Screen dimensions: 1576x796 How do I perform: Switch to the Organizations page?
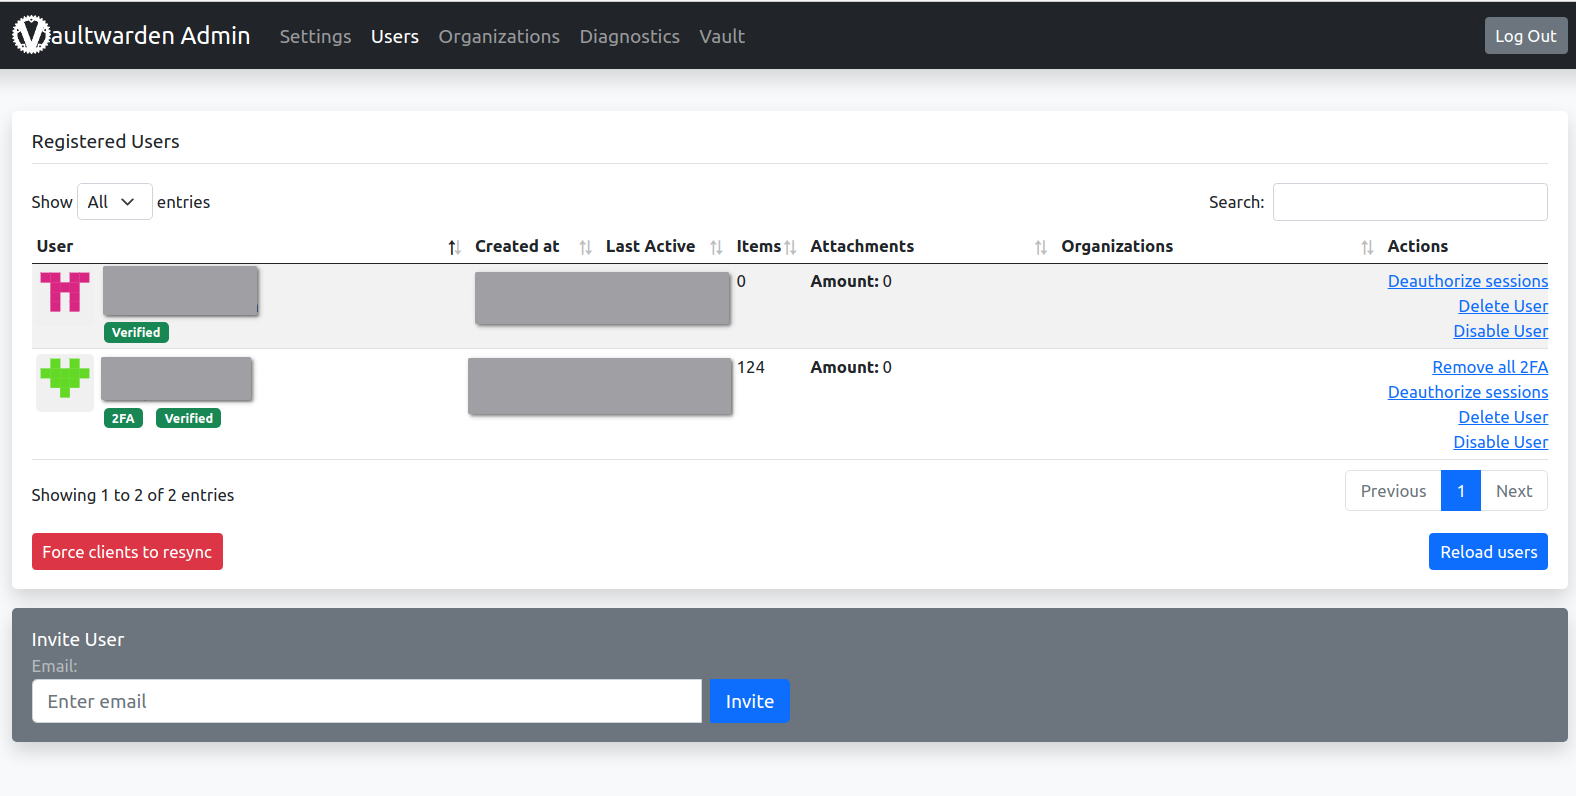click(x=499, y=37)
